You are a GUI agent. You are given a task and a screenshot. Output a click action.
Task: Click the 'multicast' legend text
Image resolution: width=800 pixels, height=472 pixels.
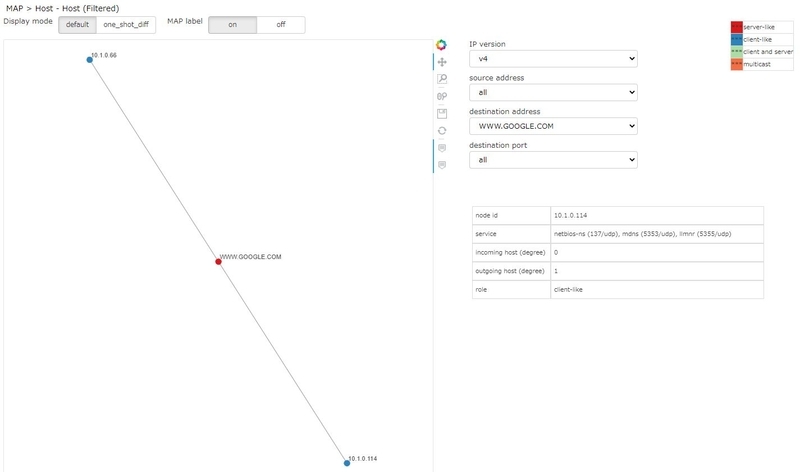coord(757,64)
